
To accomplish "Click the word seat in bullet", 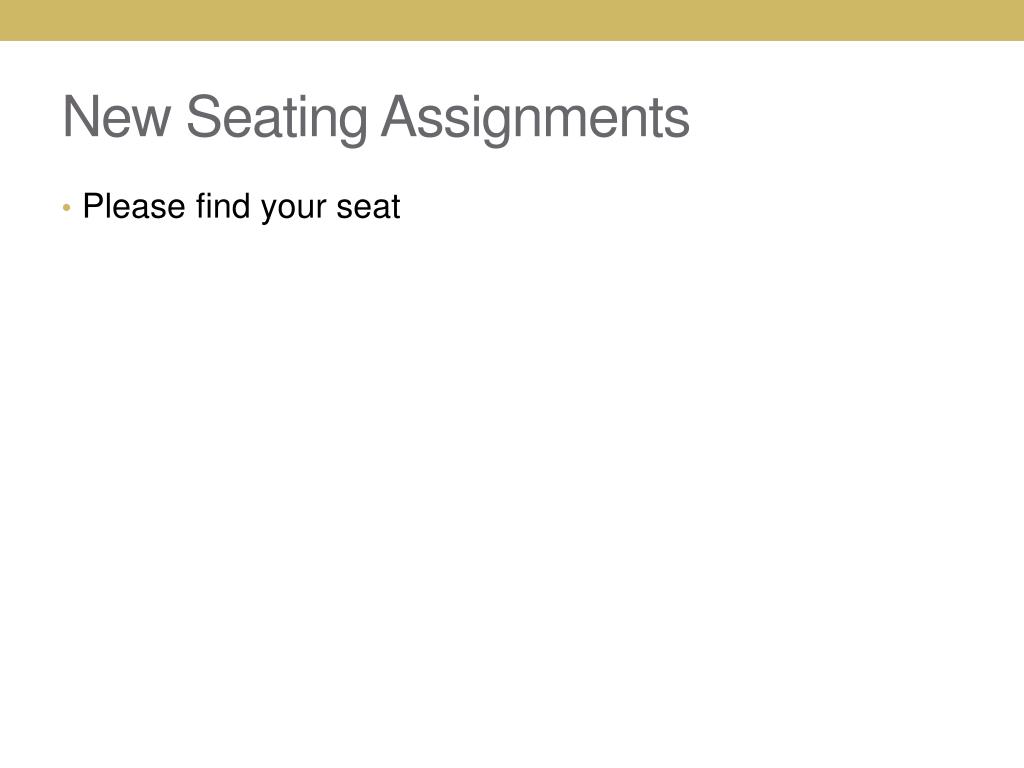I will click(368, 208).
